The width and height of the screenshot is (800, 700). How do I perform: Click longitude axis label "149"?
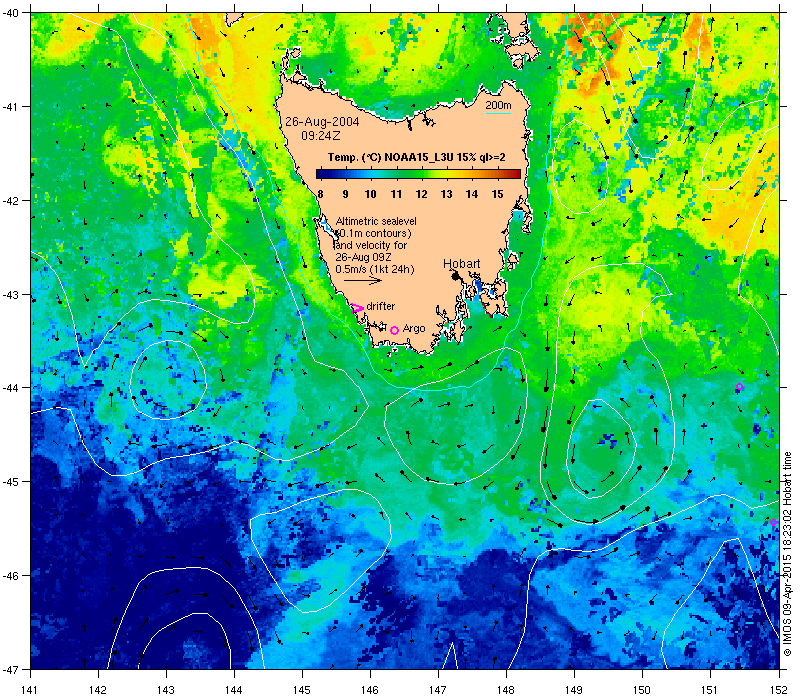point(574,690)
